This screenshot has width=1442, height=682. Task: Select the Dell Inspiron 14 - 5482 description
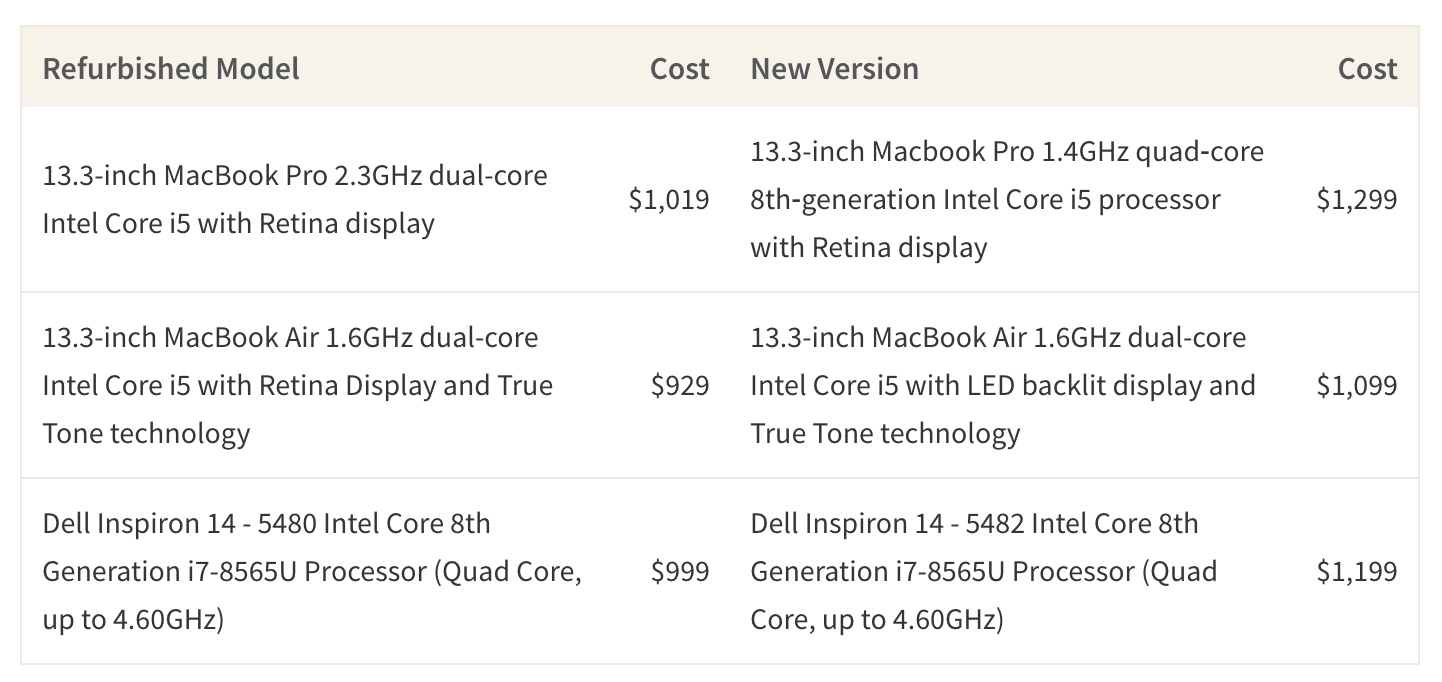pyautogui.click(x=984, y=571)
